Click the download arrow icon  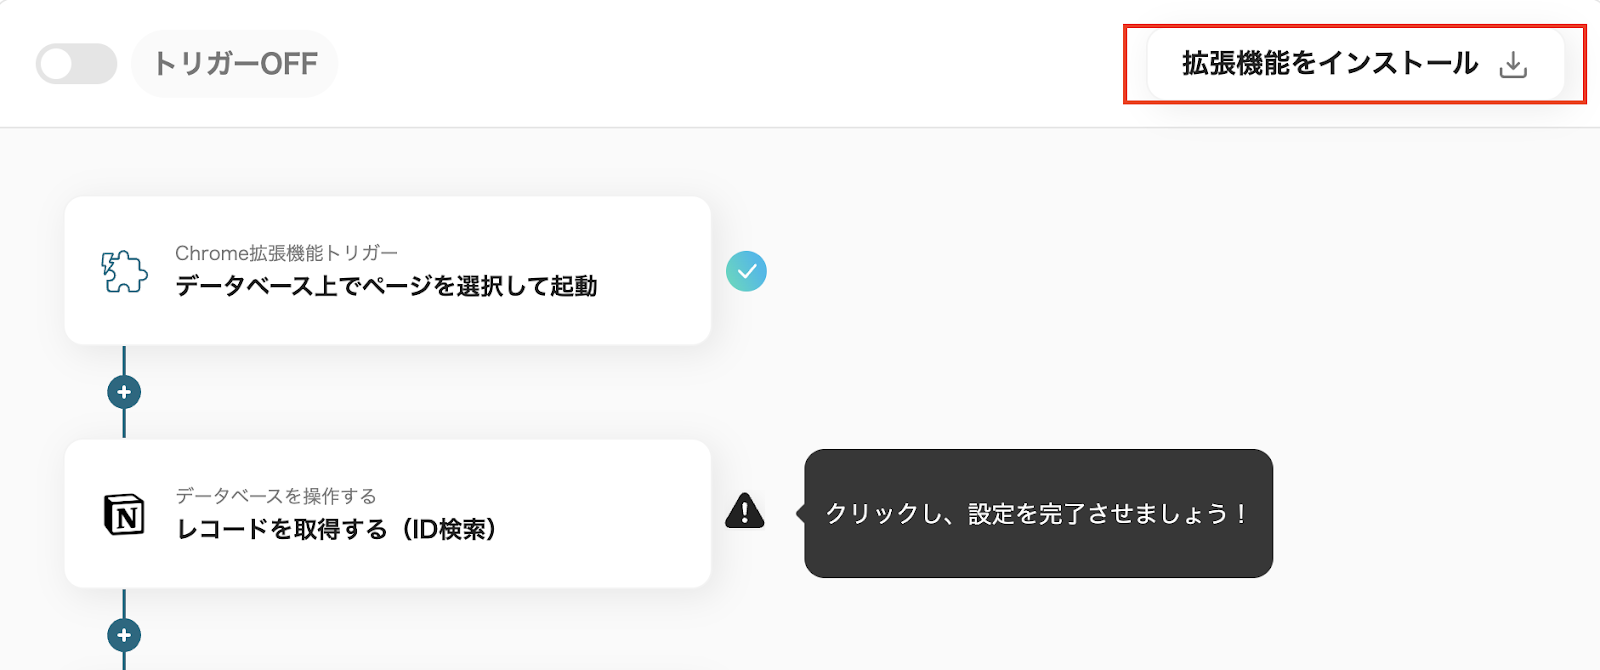(x=1513, y=65)
